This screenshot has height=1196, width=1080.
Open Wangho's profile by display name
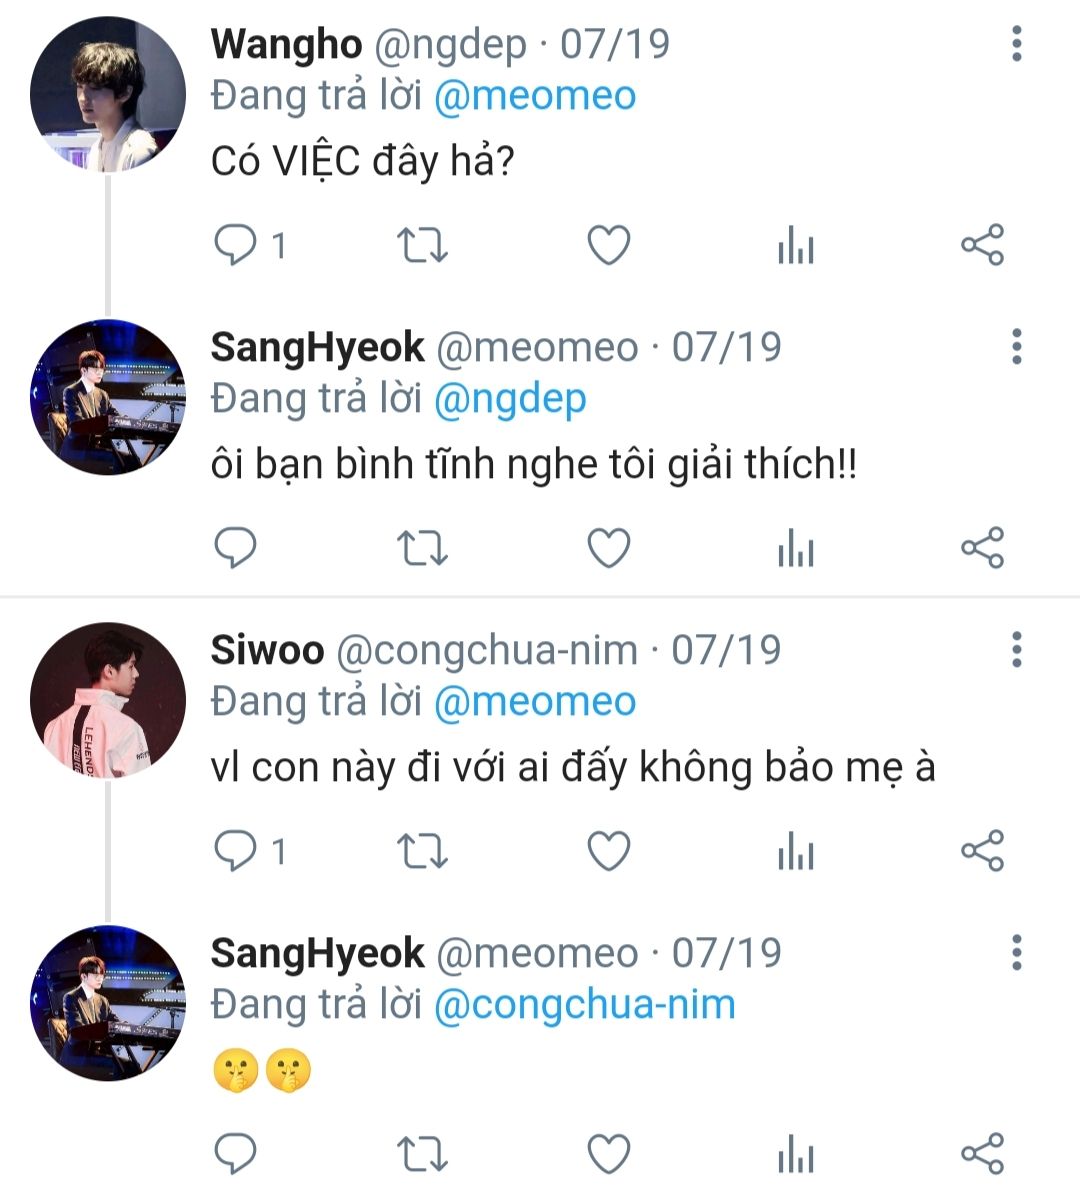pos(286,44)
